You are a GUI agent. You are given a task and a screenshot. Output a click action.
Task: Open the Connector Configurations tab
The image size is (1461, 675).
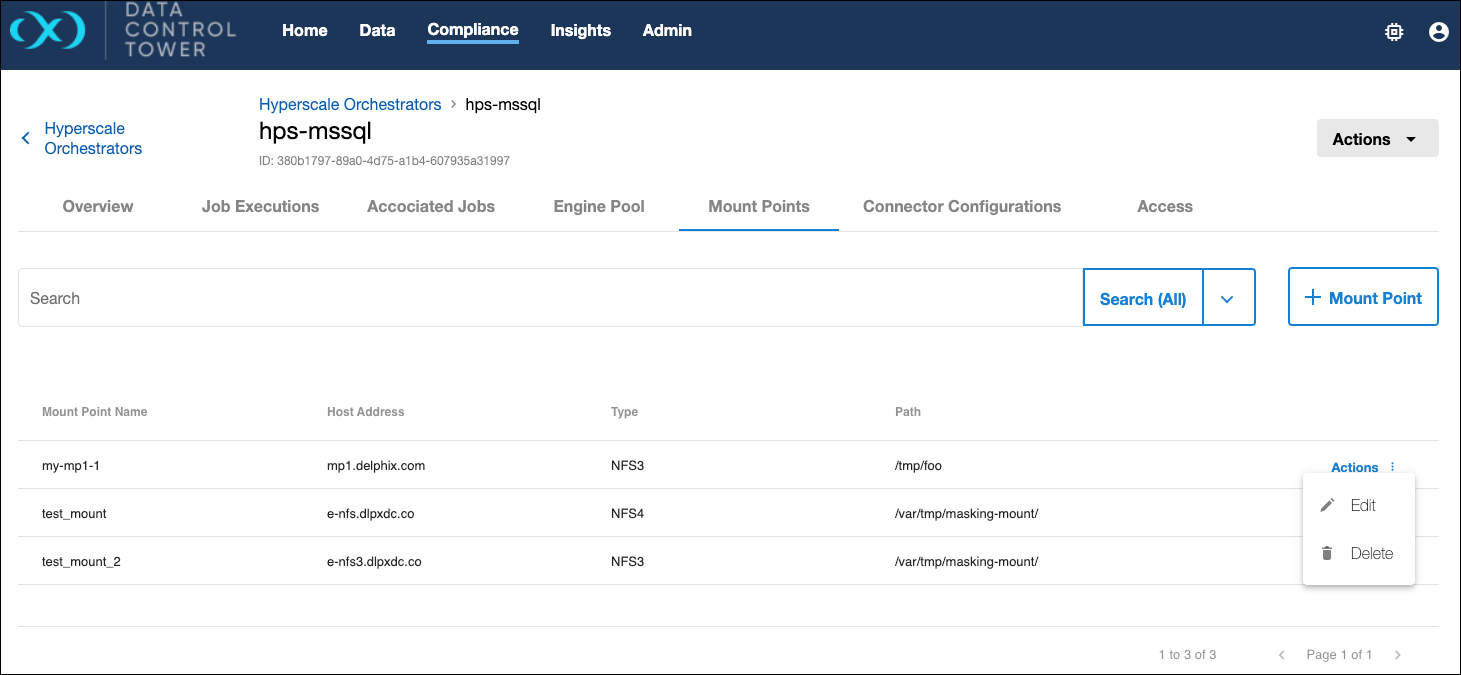coord(961,206)
